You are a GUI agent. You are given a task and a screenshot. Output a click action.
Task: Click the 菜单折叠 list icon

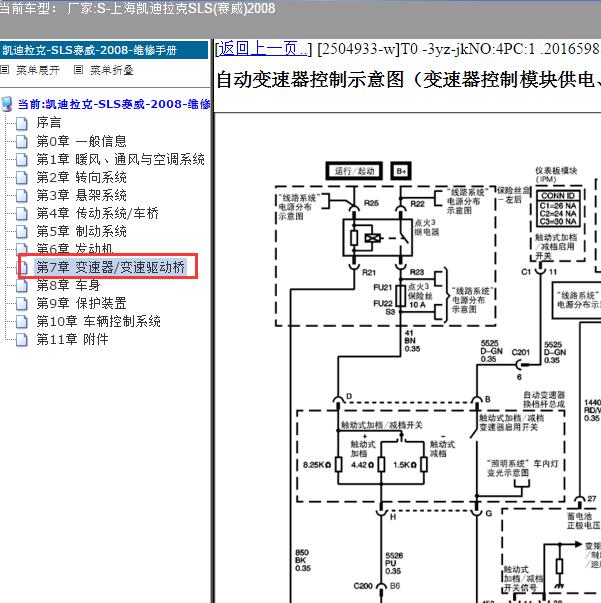[x=78, y=70]
